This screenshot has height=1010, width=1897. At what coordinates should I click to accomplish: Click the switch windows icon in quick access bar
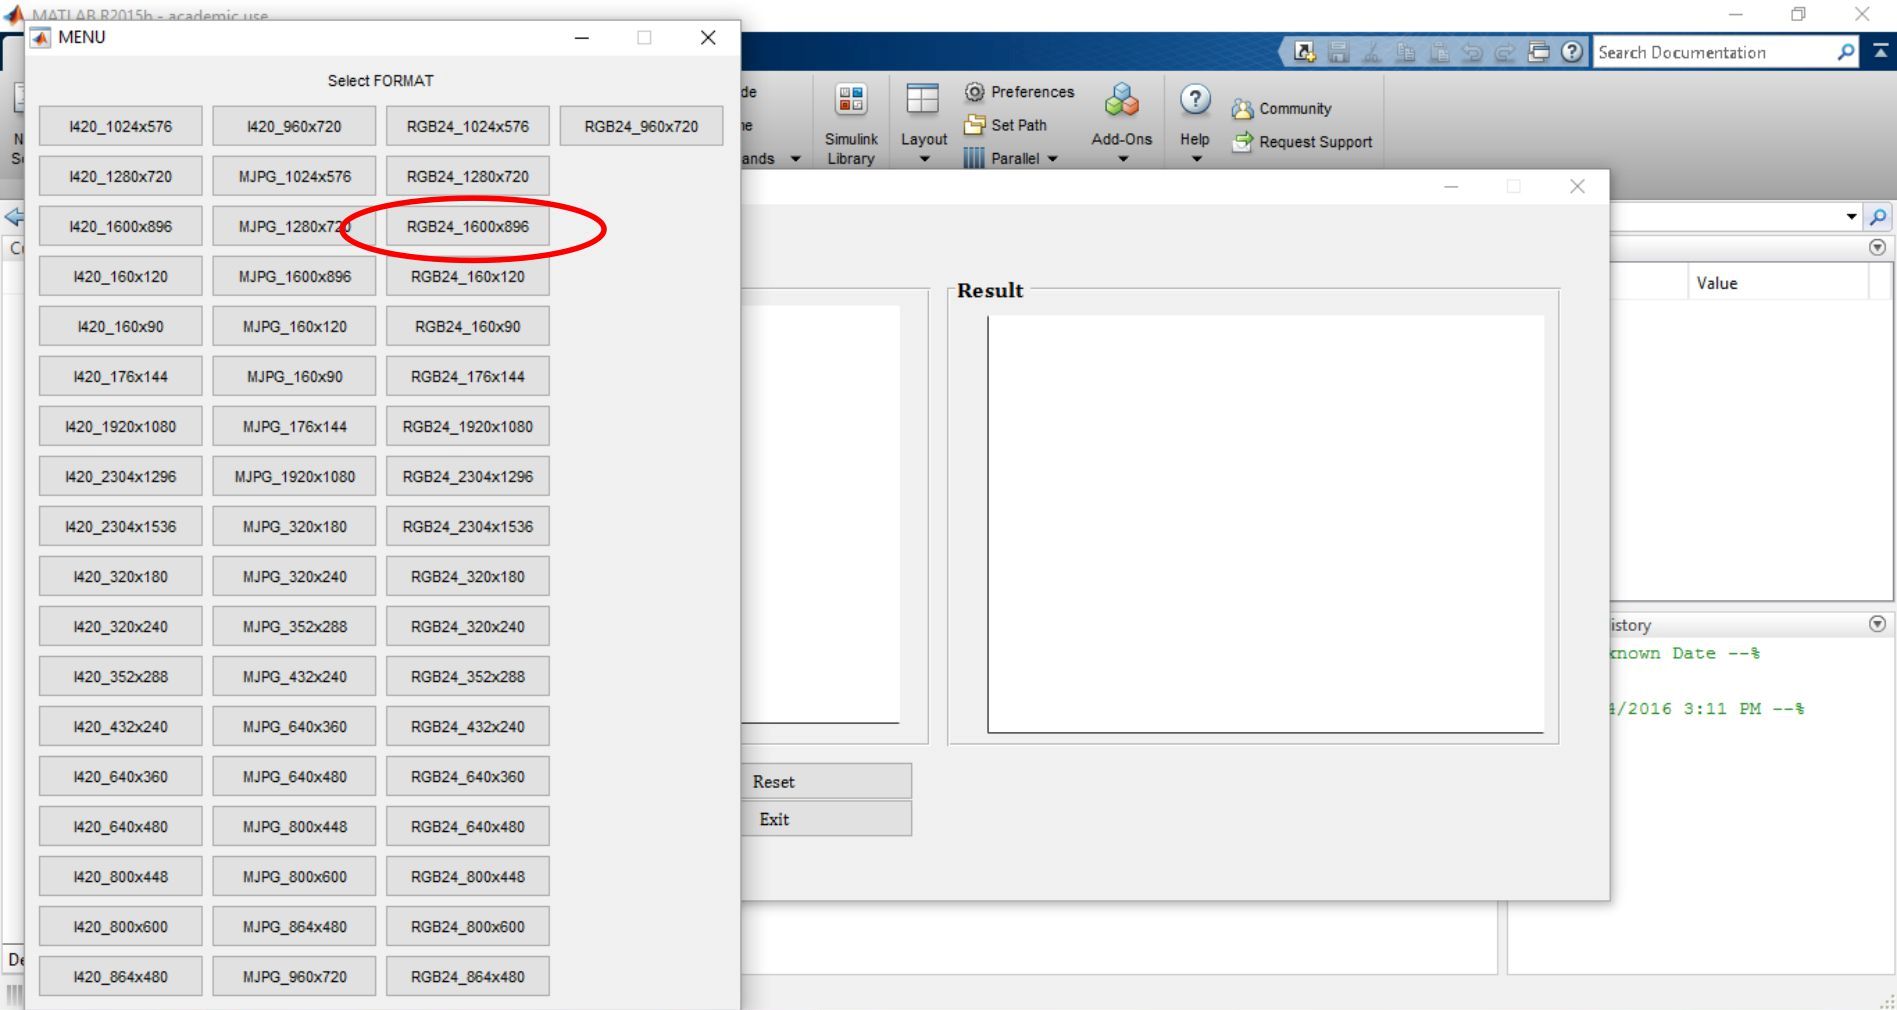click(1538, 52)
